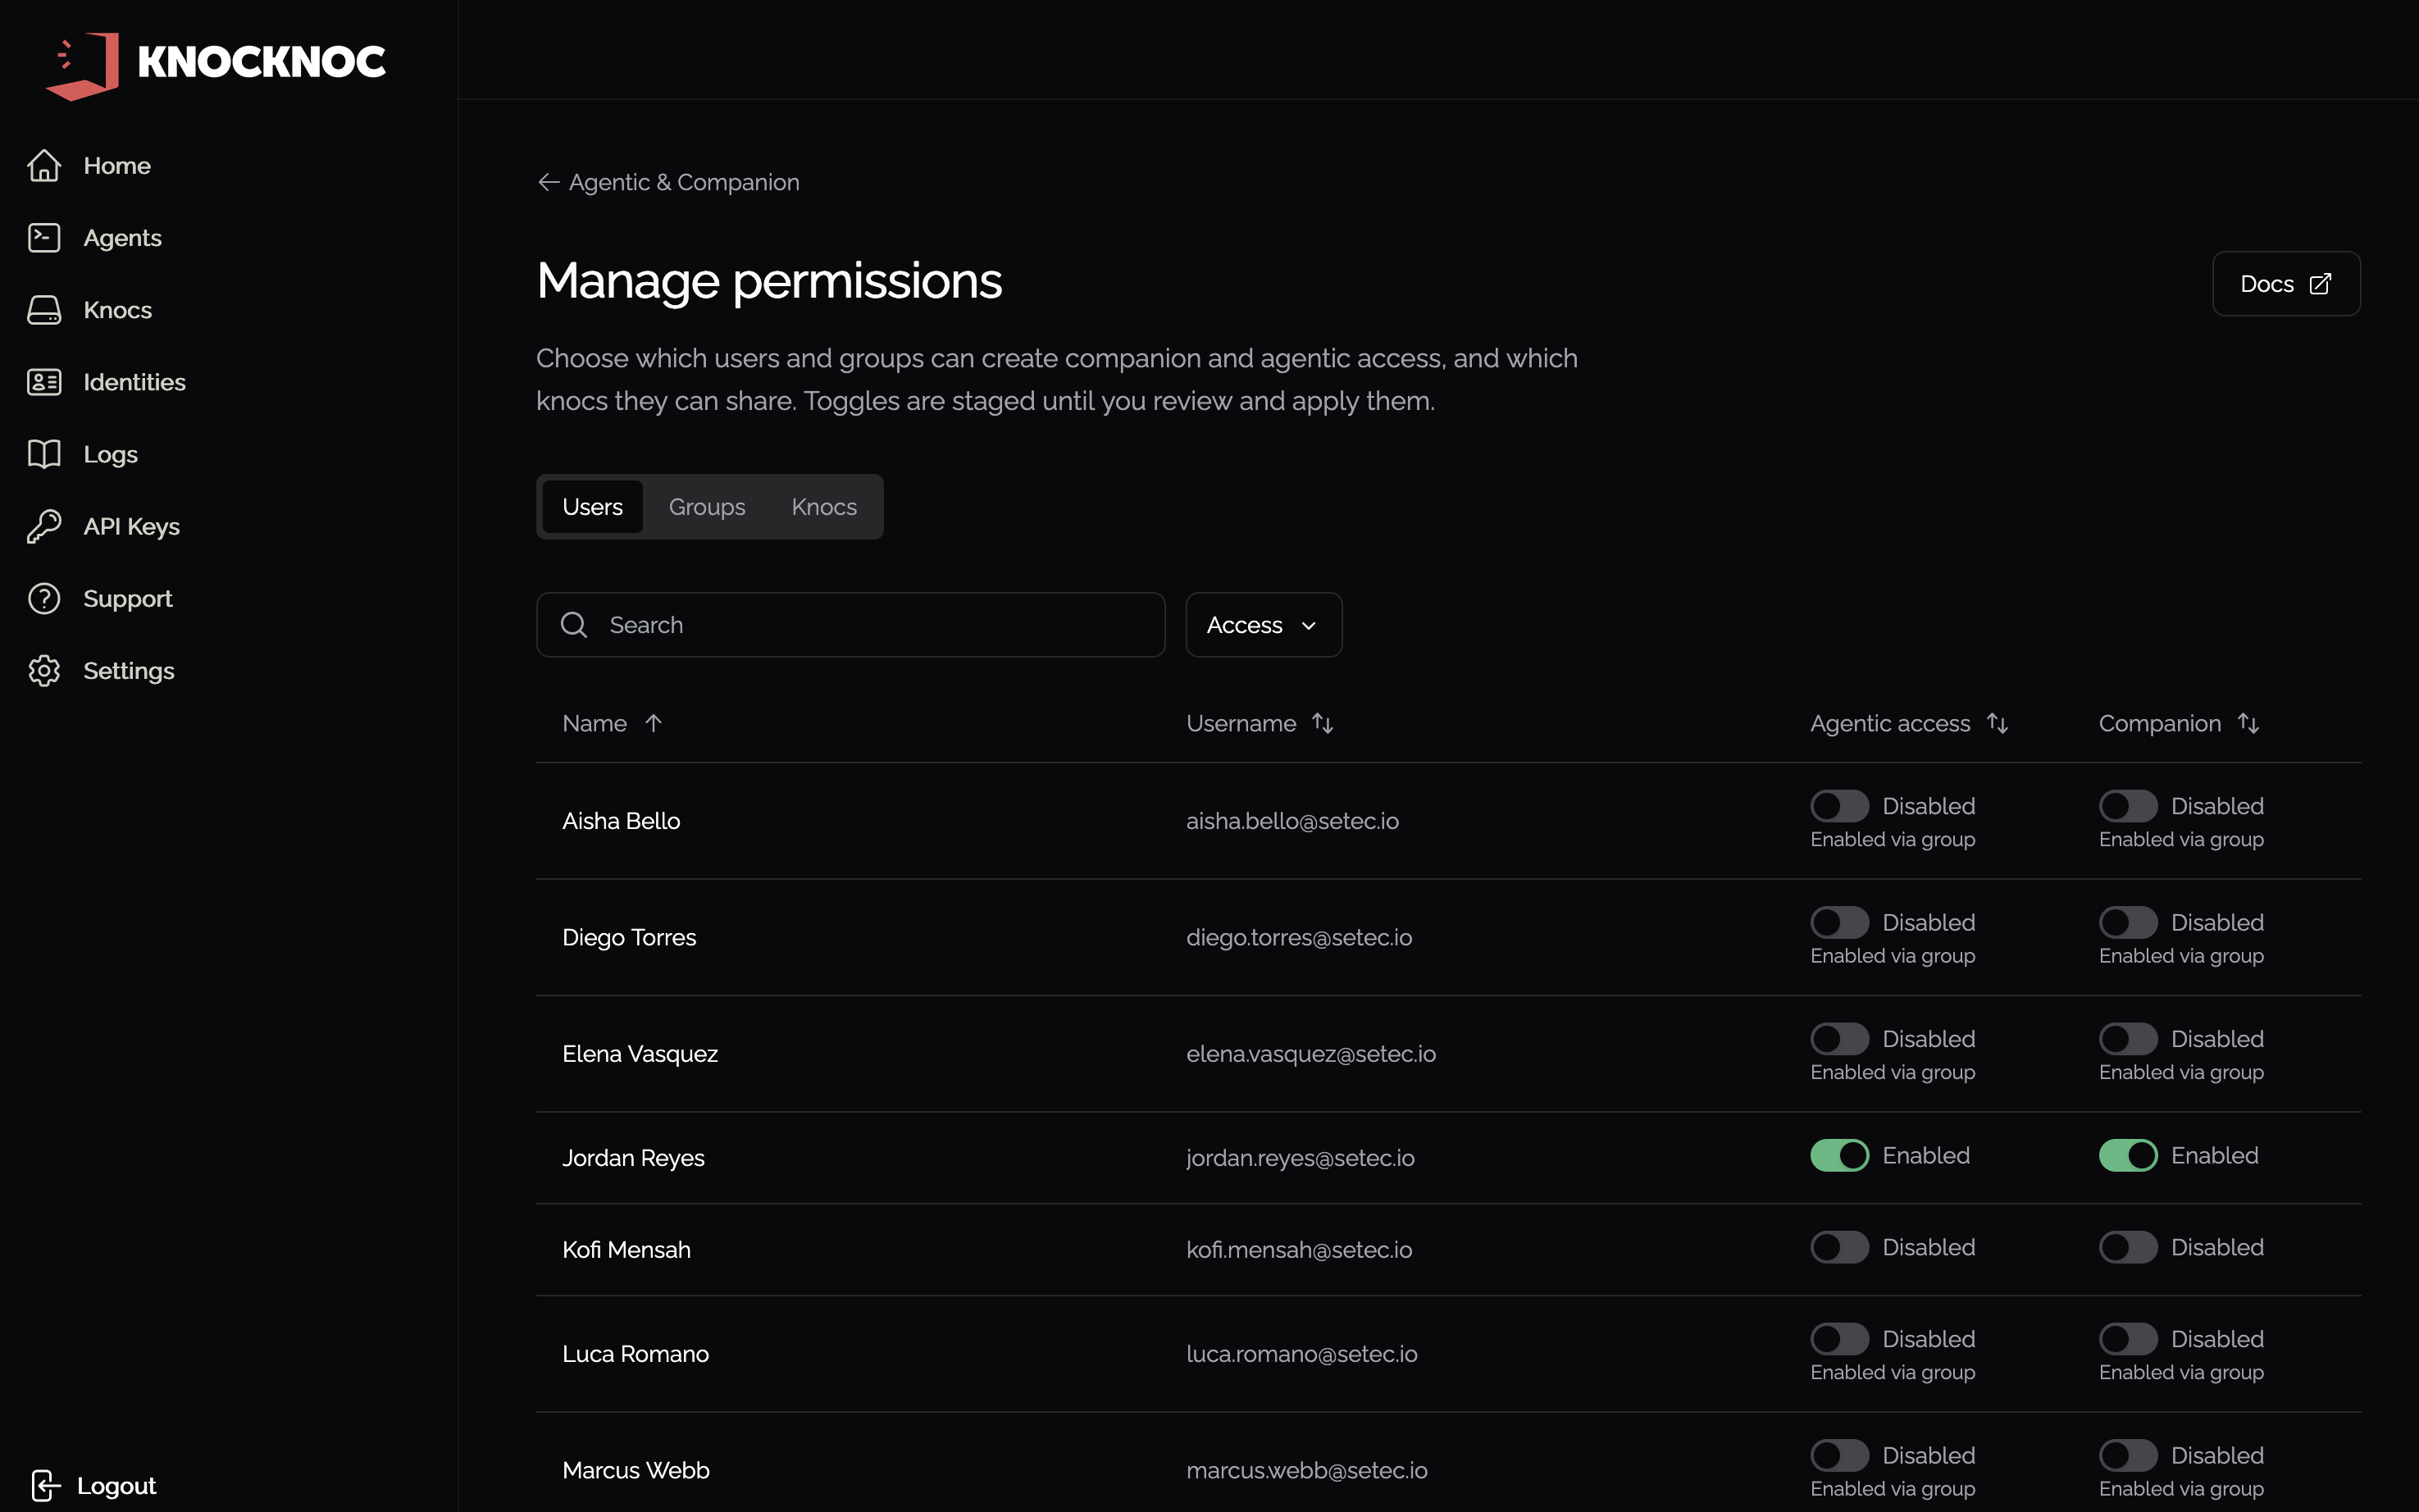Screen dimensions: 2419x1512
Task: Sort by Username column arrows
Action: click(x=1322, y=722)
